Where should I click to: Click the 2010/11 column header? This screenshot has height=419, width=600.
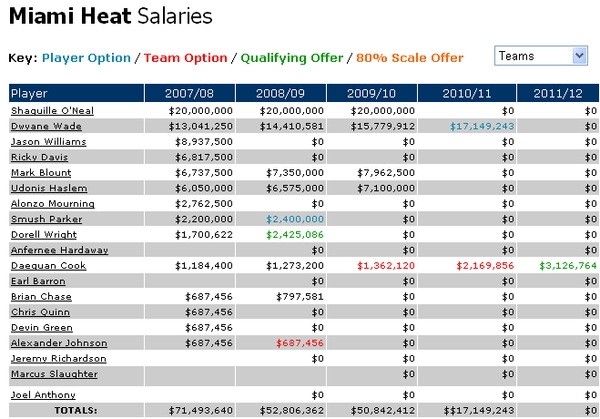(467, 93)
